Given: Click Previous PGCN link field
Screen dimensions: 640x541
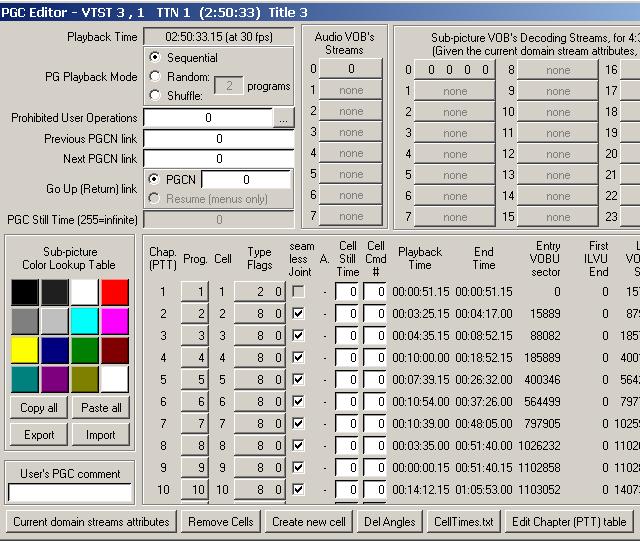Looking at the screenshot, I should (219, 139).
